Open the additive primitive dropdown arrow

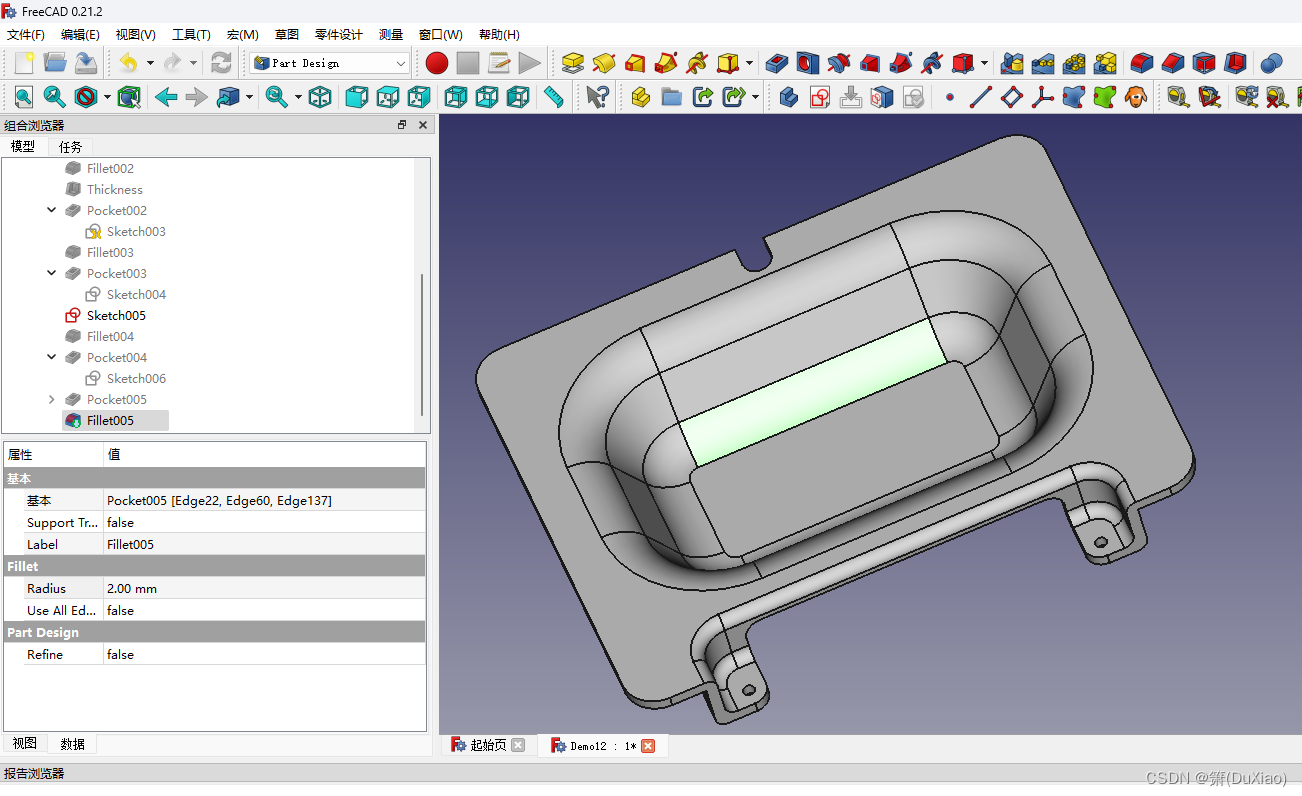pyautogui.click(x=749, y=63)
